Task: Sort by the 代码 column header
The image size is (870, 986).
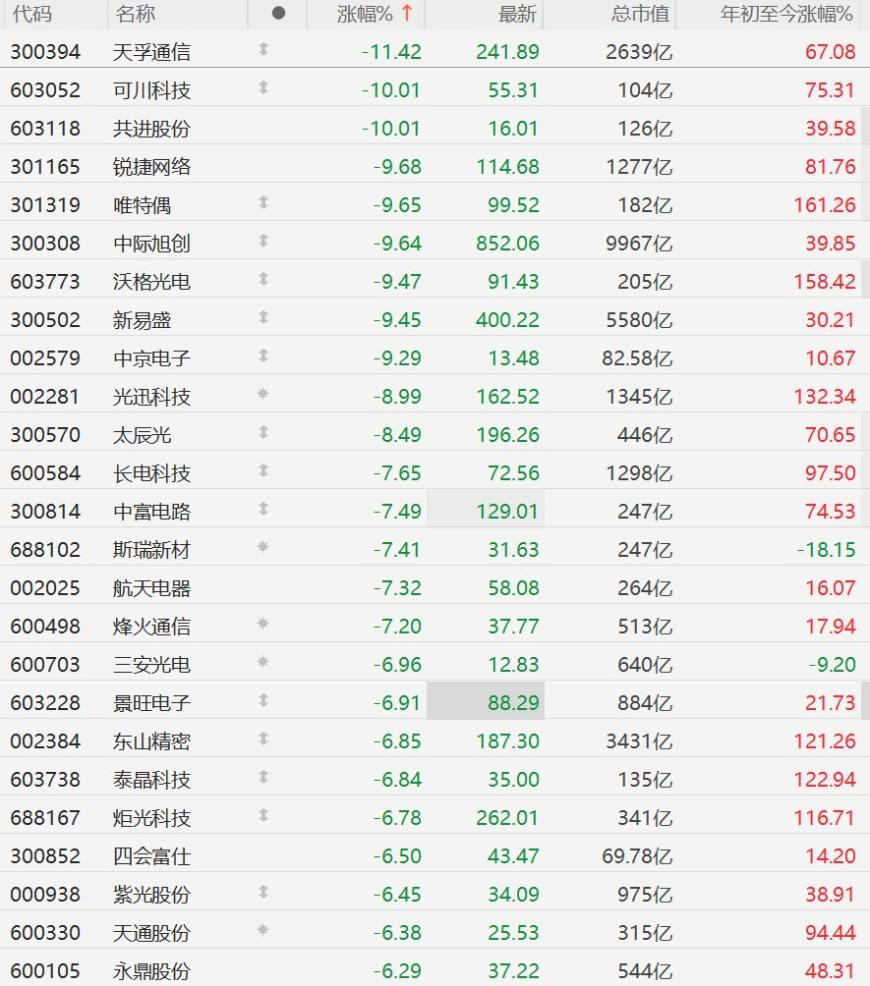Action: click(32, 13)
